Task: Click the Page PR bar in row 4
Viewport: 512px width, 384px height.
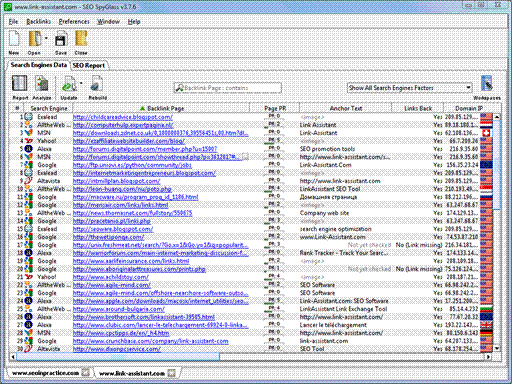Action: point(274,141)
